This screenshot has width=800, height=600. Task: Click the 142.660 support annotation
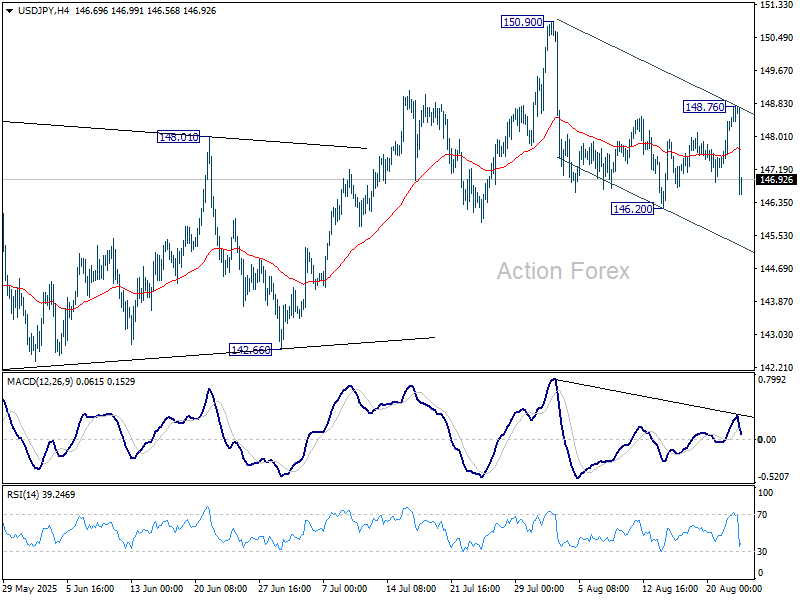click(249, 349)
